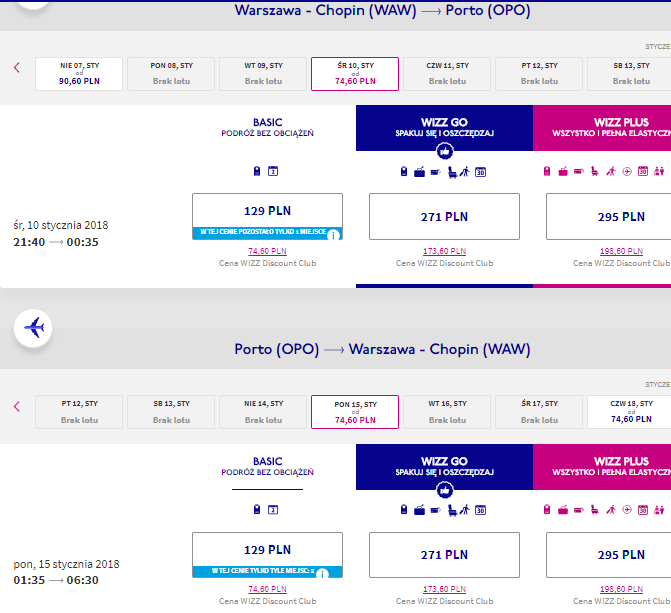Click outbound time text 21:40 → 00:35
The image size is (671, 613).
(56, 242)
